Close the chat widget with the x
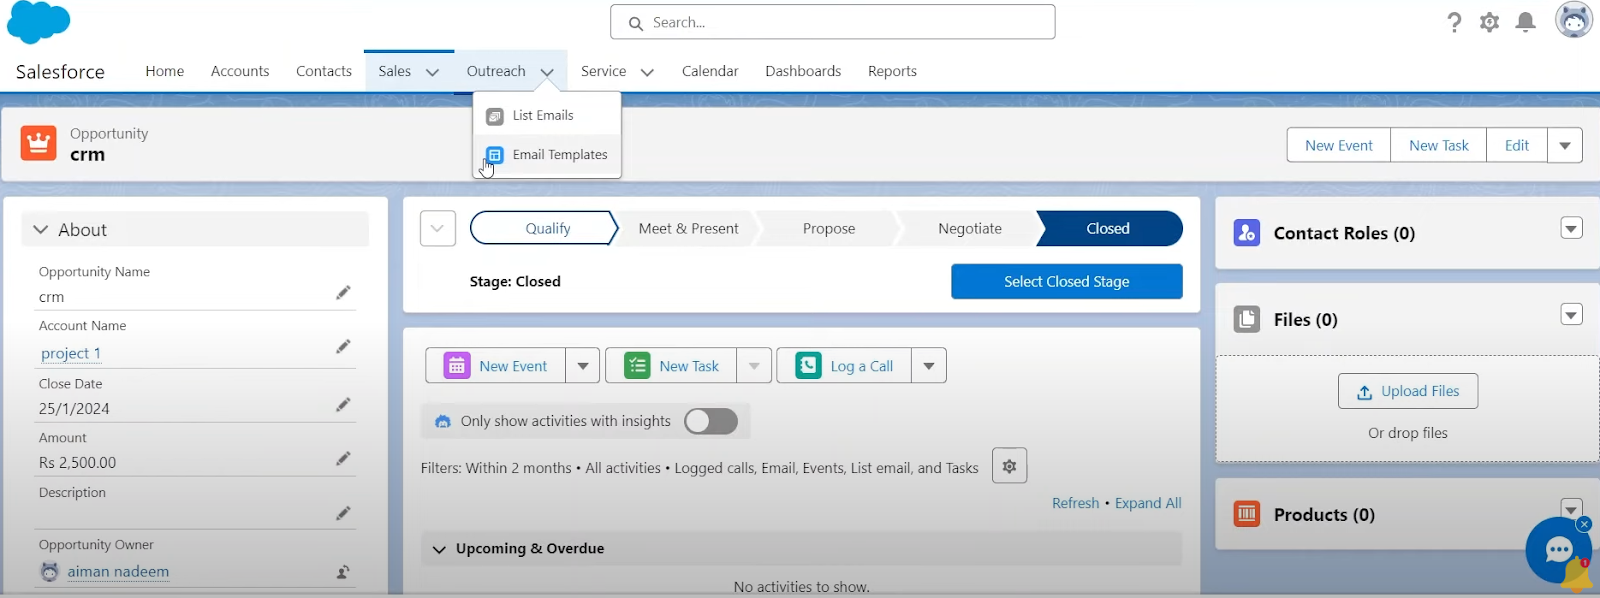The image size is (1600, 598). pos(1584,524)
